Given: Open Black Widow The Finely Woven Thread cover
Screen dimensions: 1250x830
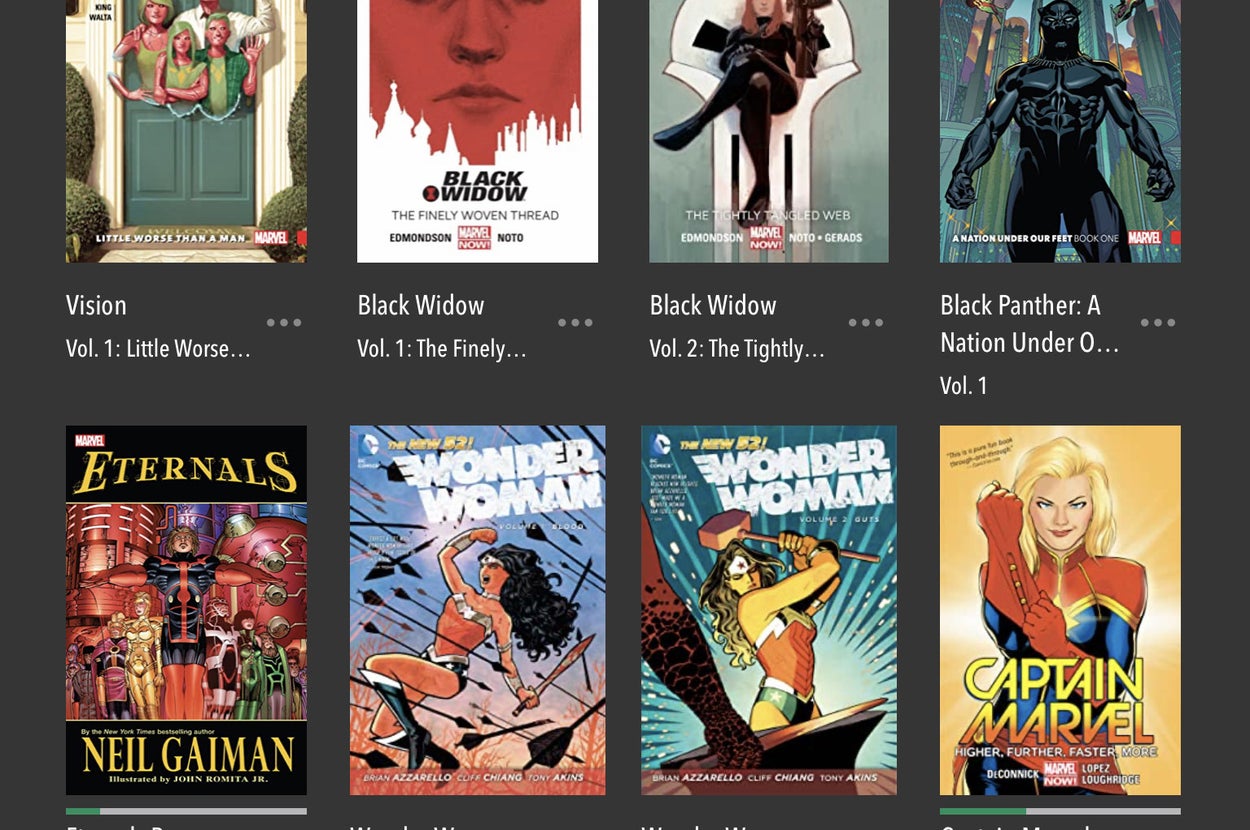Looking at the screenshot, I should click(478, 131).
